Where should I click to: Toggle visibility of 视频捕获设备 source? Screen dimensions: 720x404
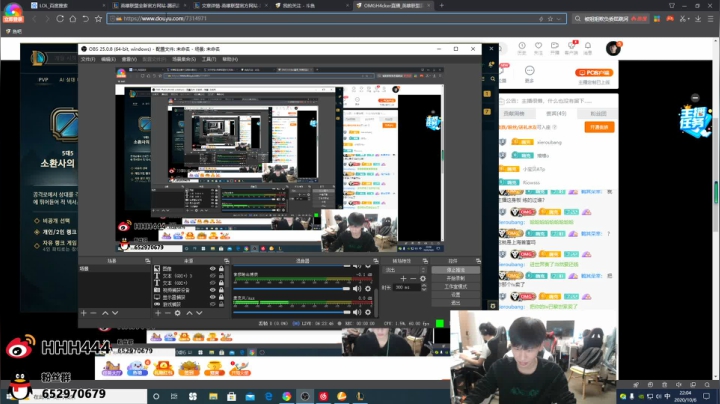pyautogui.click(x=213, y=290)
